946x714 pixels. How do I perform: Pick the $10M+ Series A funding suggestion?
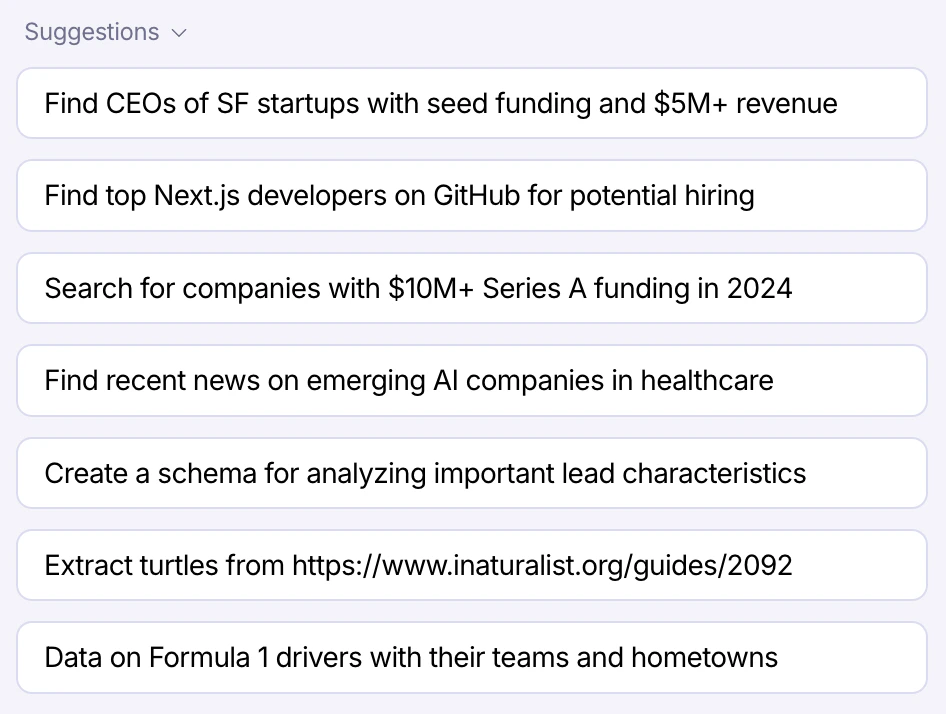(472, 288)
